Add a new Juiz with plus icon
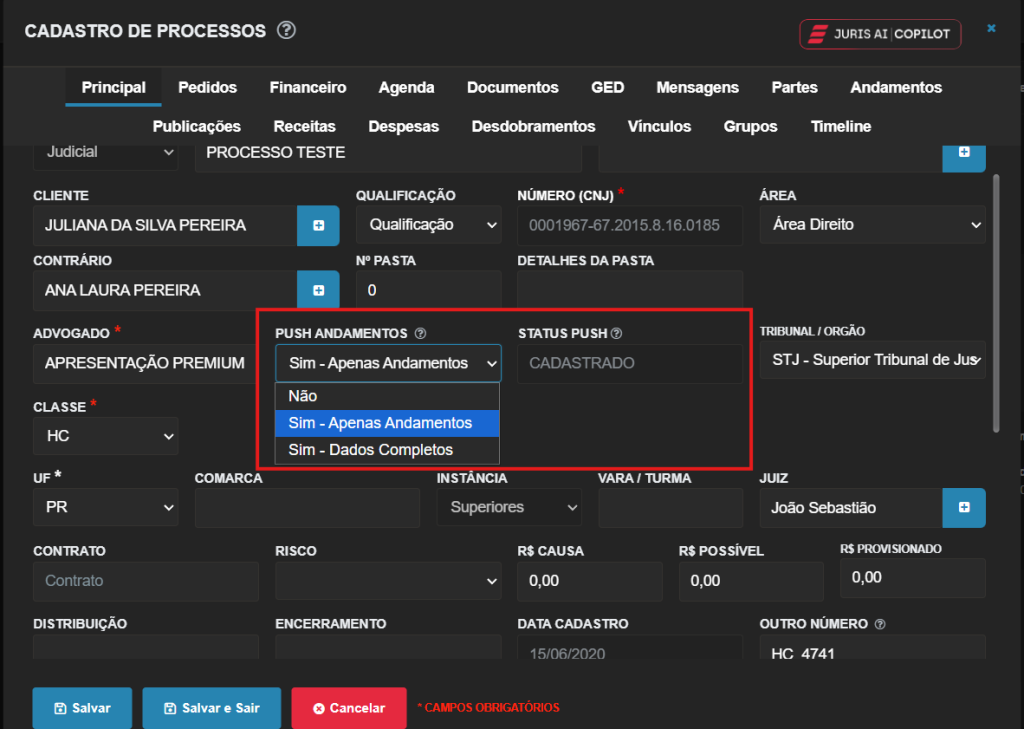The height and width of the screenshot is (729, 1024). tap(963, 508)
